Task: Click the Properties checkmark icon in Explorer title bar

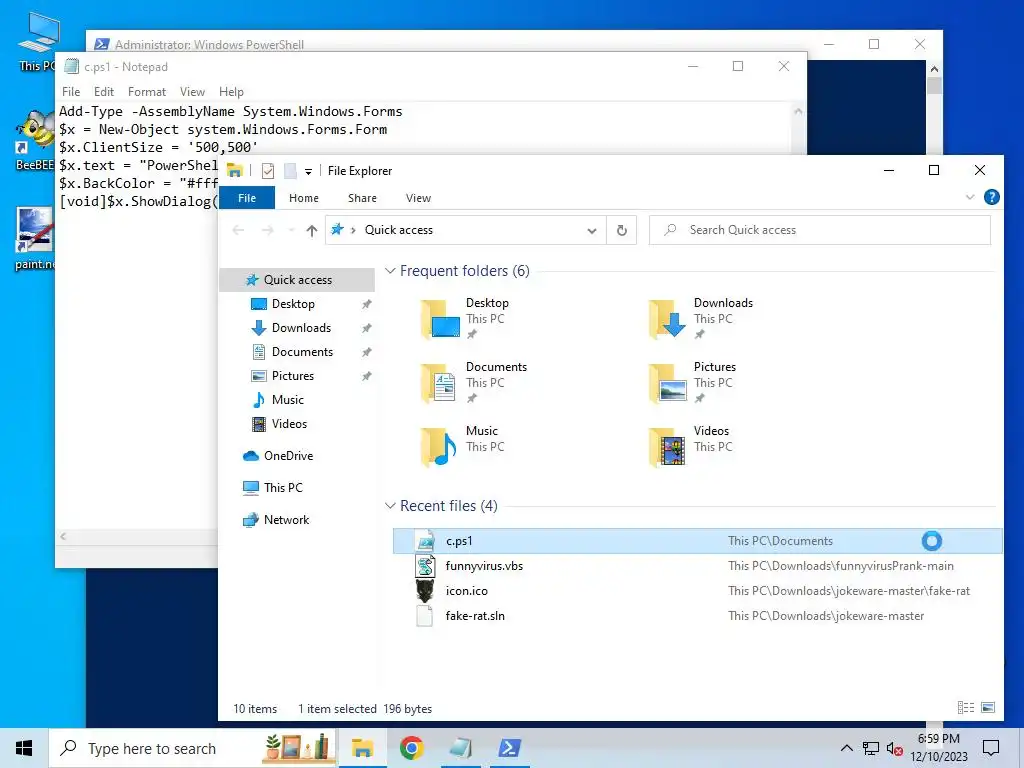Action: (x=268, y=171)
